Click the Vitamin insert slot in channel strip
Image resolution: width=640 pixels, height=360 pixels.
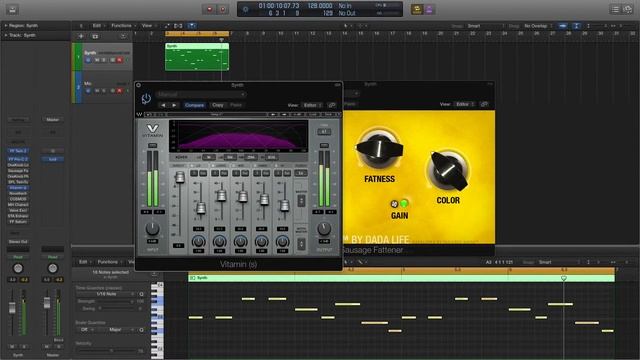pos(18,188)
